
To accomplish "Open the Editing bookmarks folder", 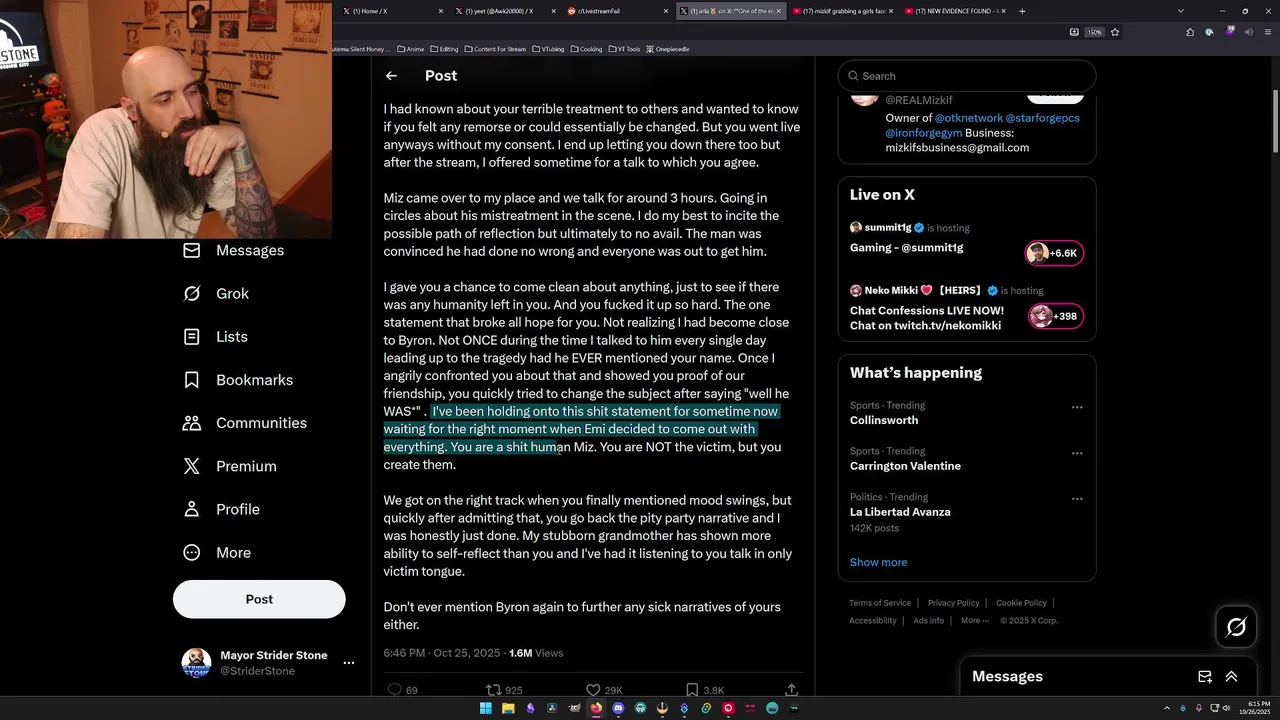I will [444, 49].
